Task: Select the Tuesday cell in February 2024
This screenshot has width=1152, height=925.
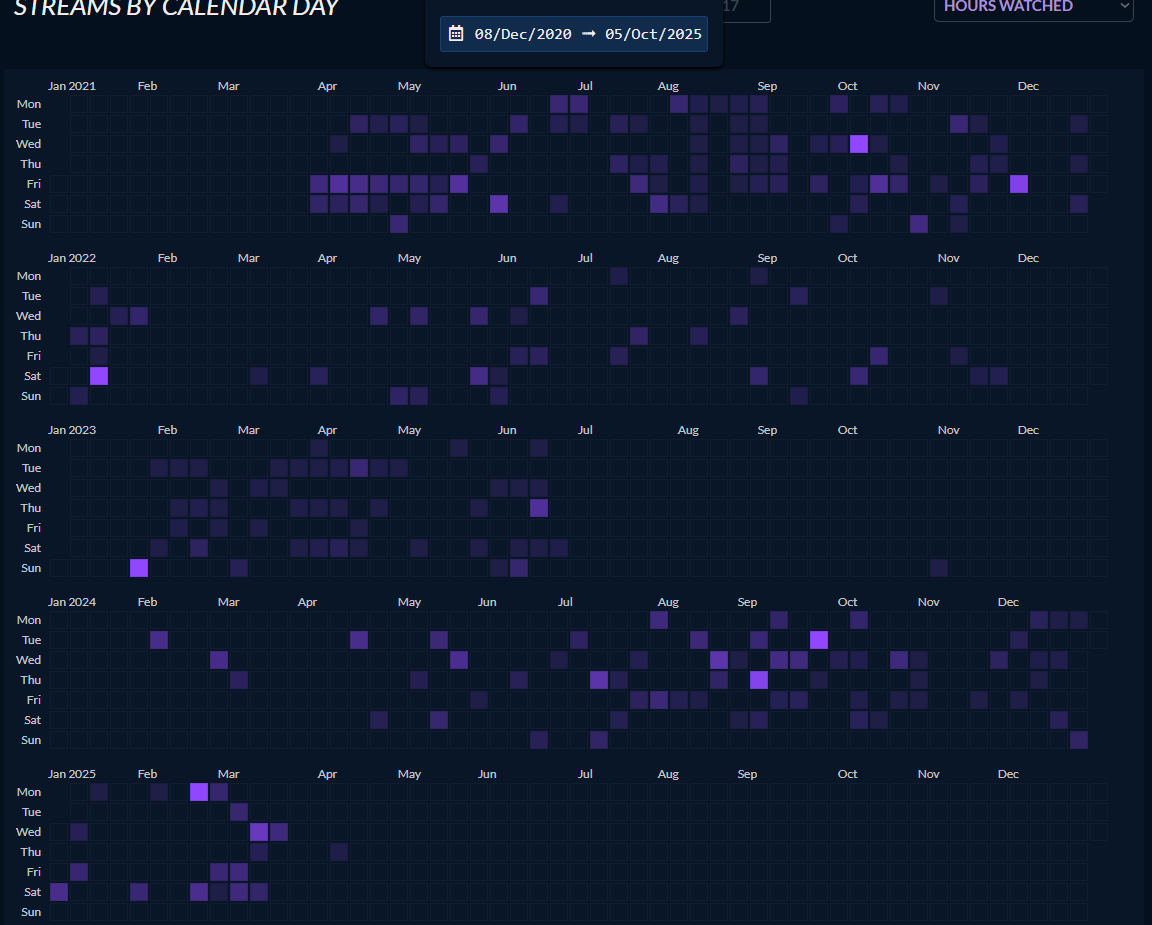Action: pos(159,640)
